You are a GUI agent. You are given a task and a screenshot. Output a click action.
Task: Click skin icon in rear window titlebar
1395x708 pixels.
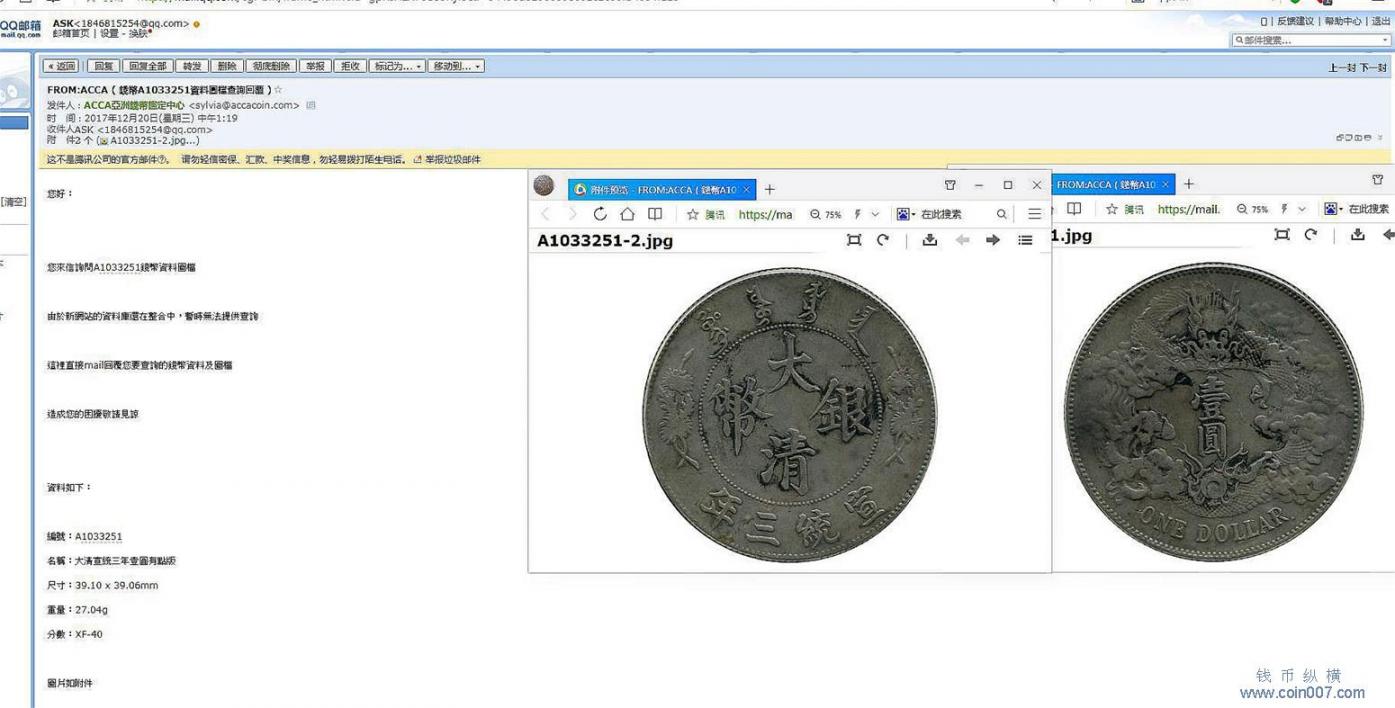(x=1378, y=180)
